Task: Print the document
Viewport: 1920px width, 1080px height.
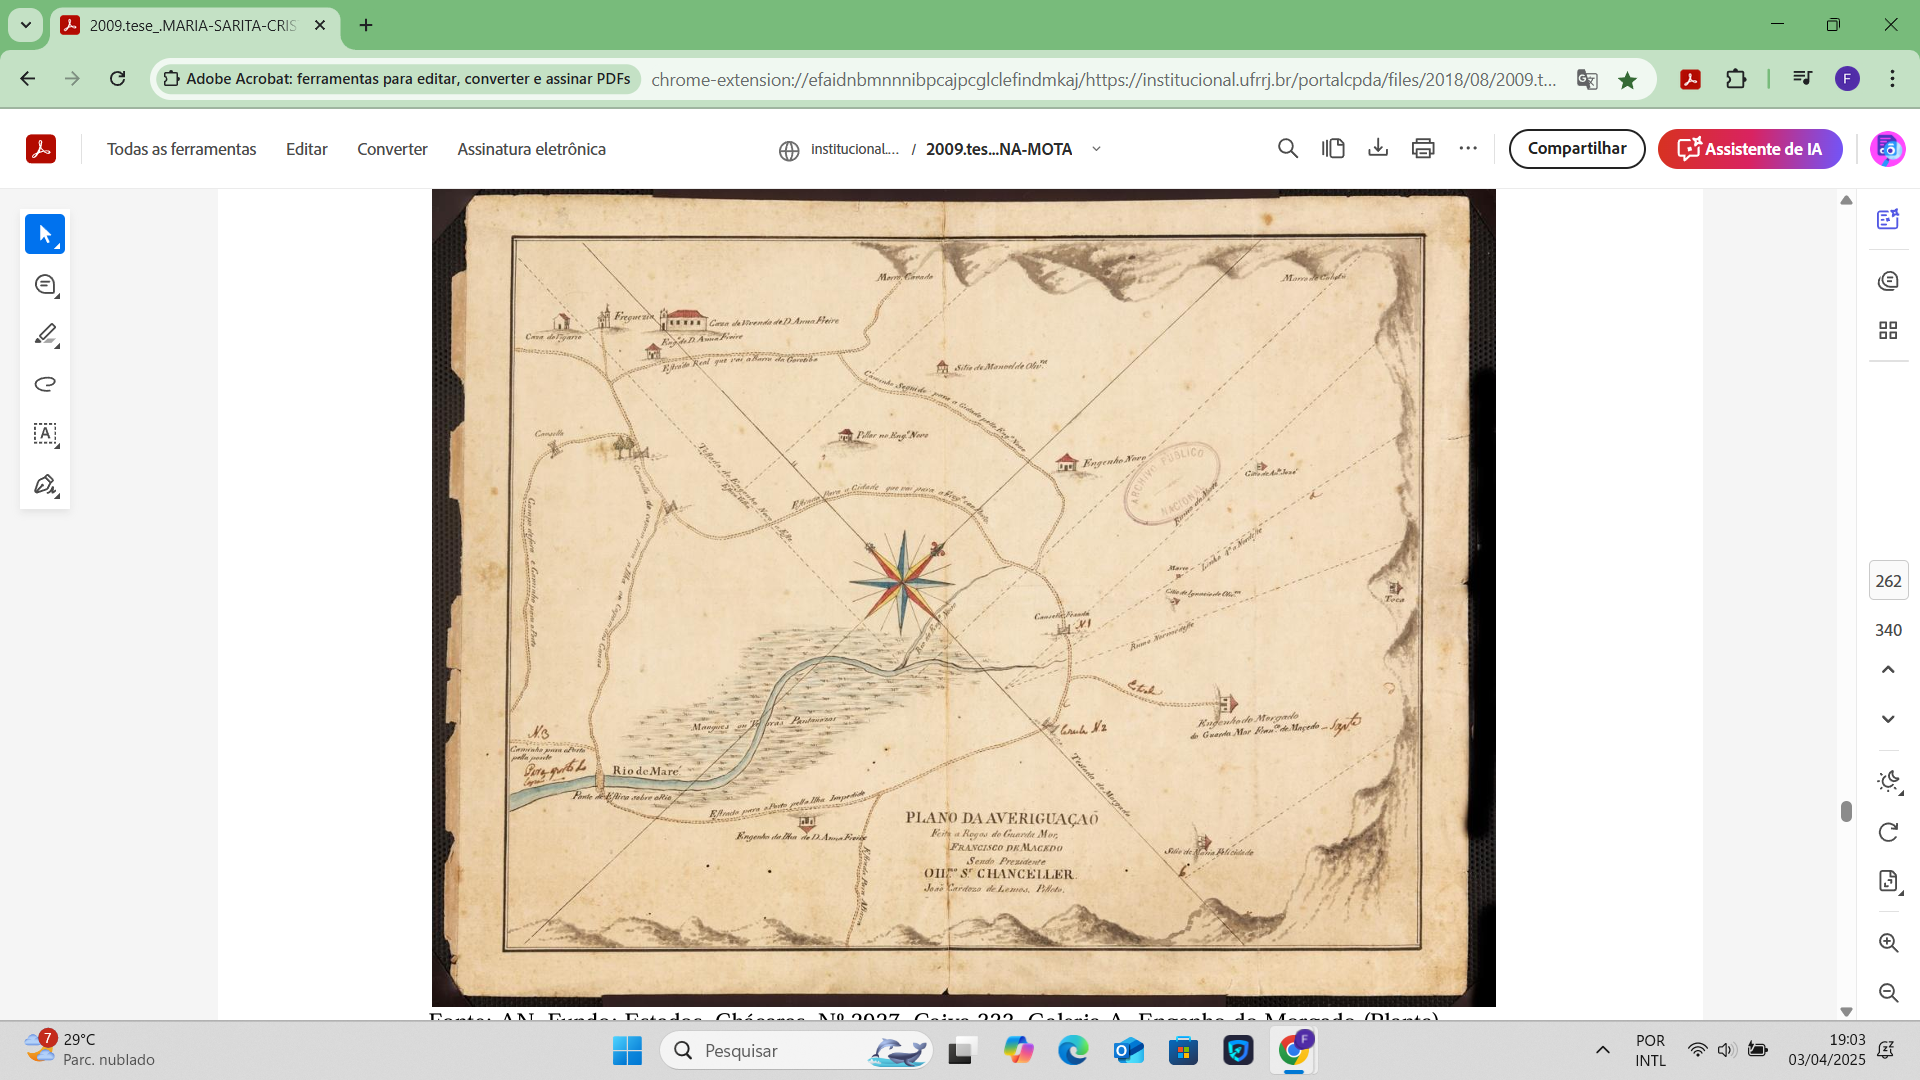Action: 1422,149
